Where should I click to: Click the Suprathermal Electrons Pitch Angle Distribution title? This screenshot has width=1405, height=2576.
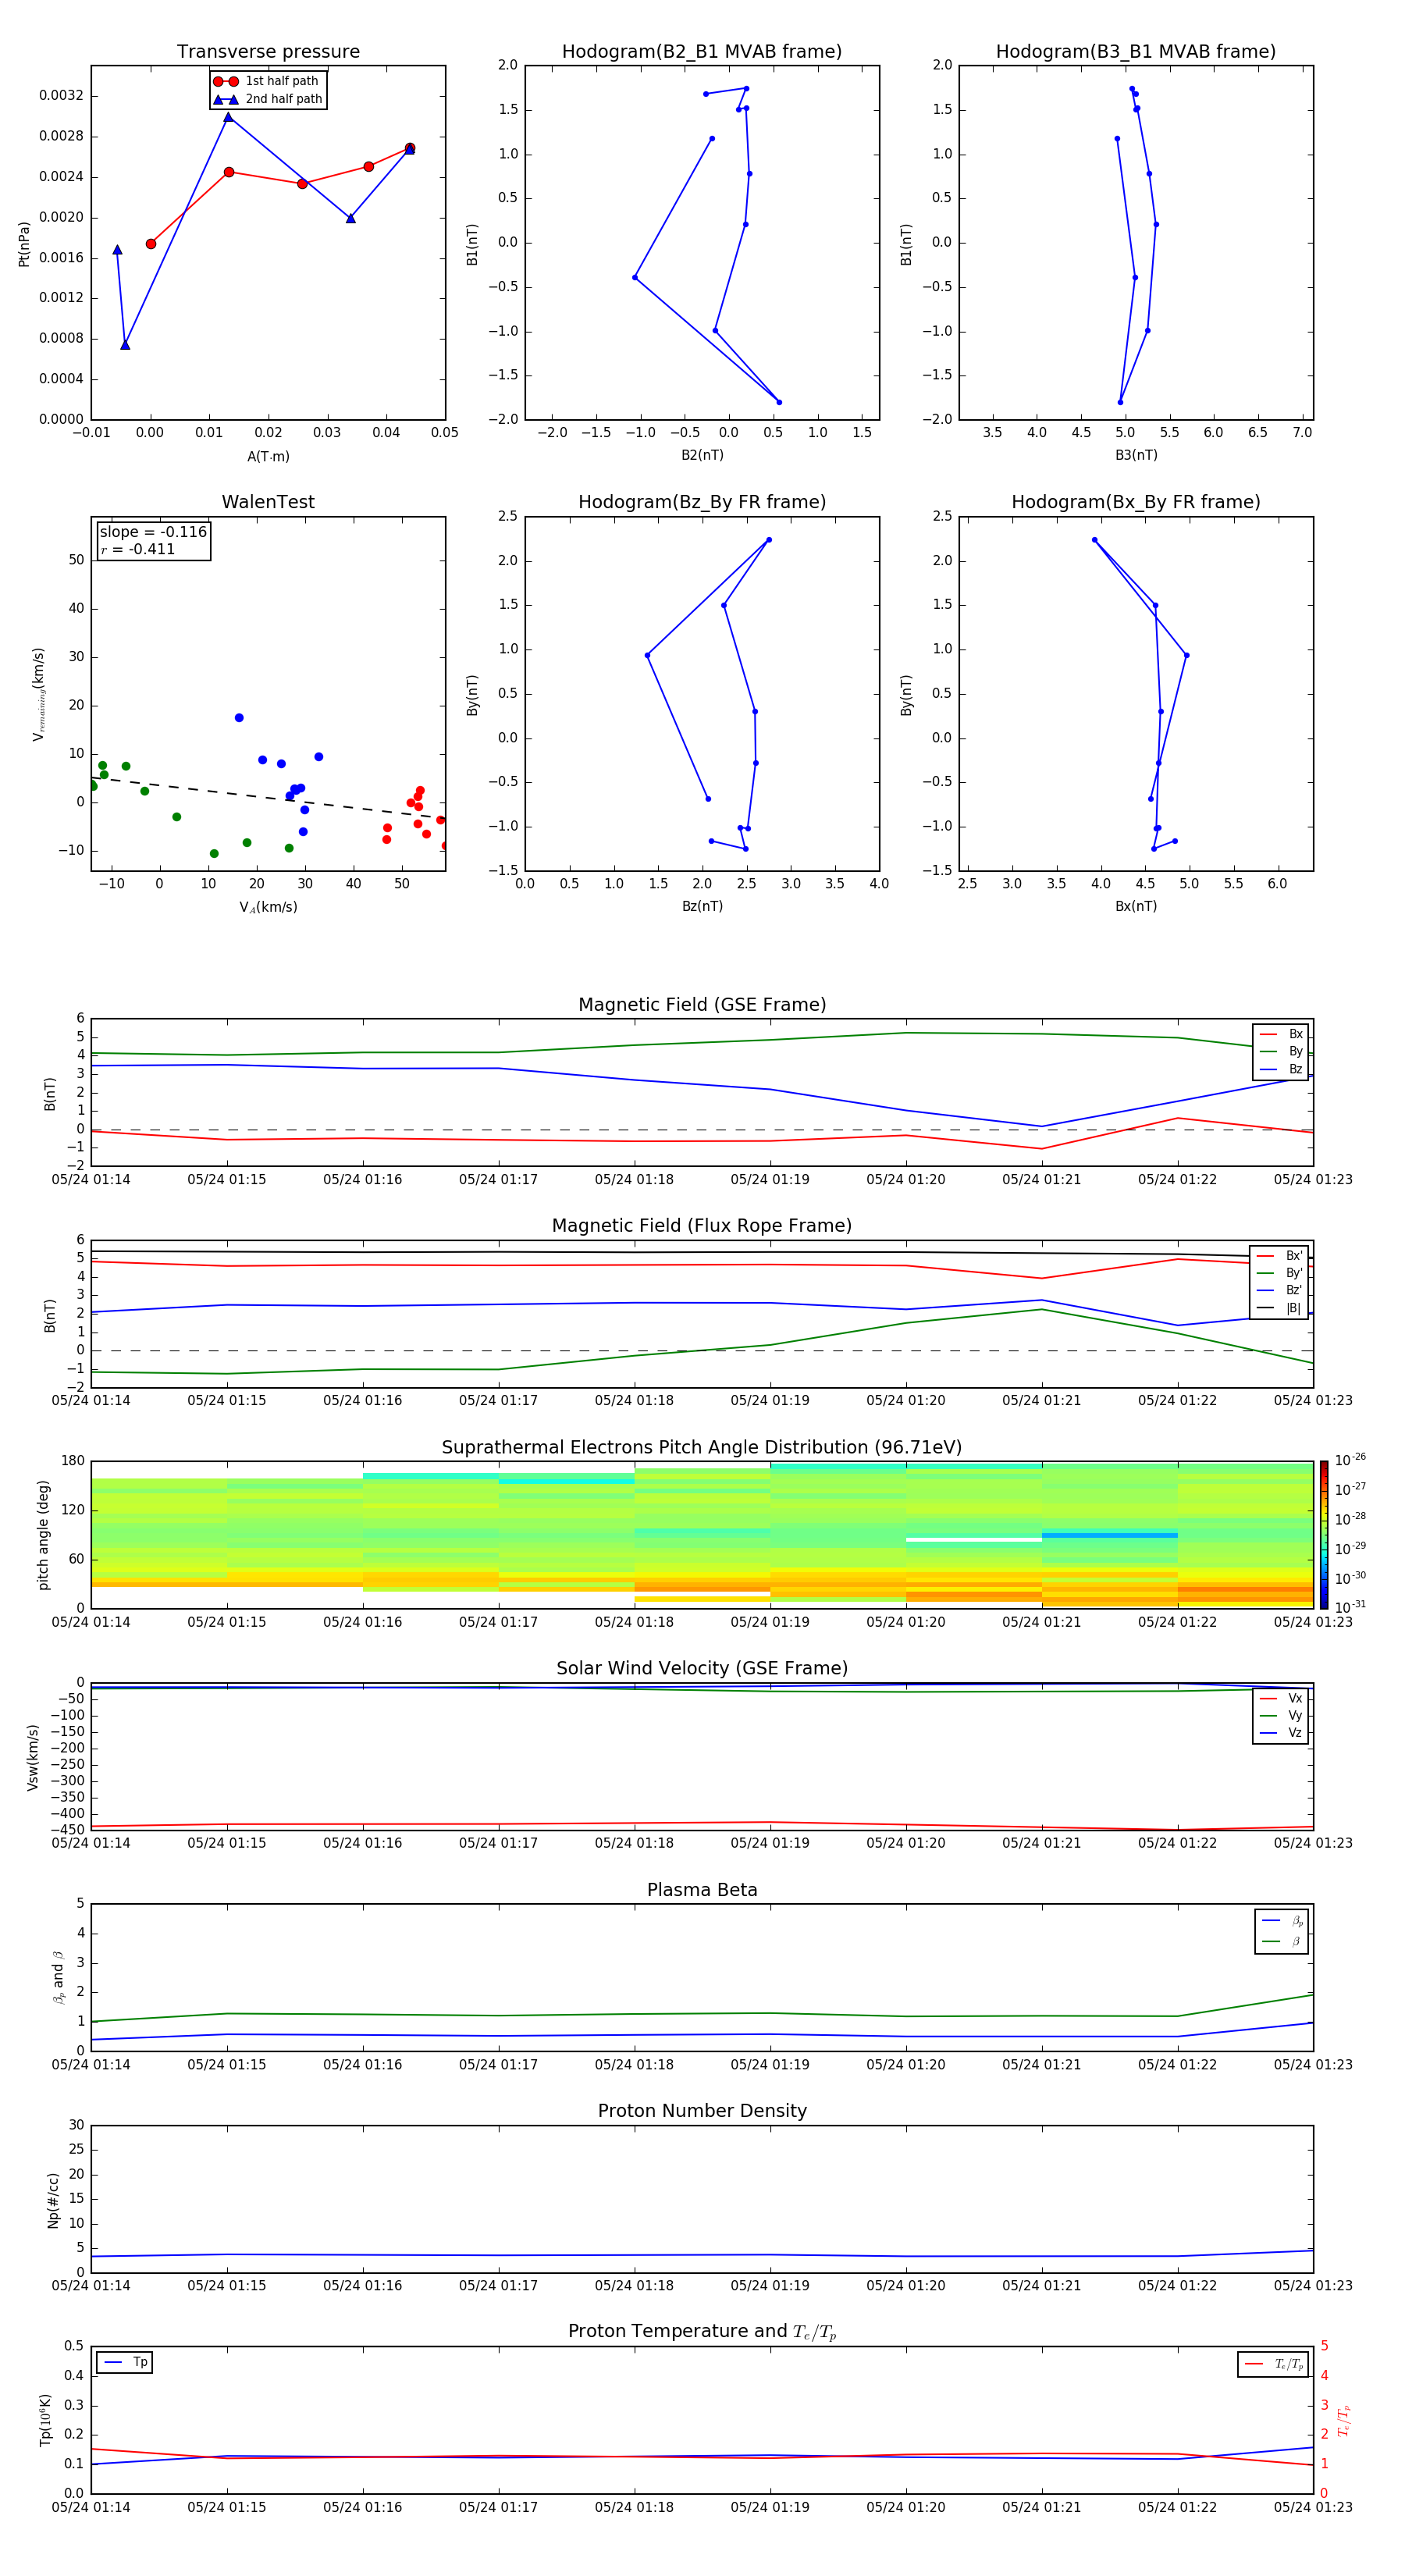point(702,1448)
